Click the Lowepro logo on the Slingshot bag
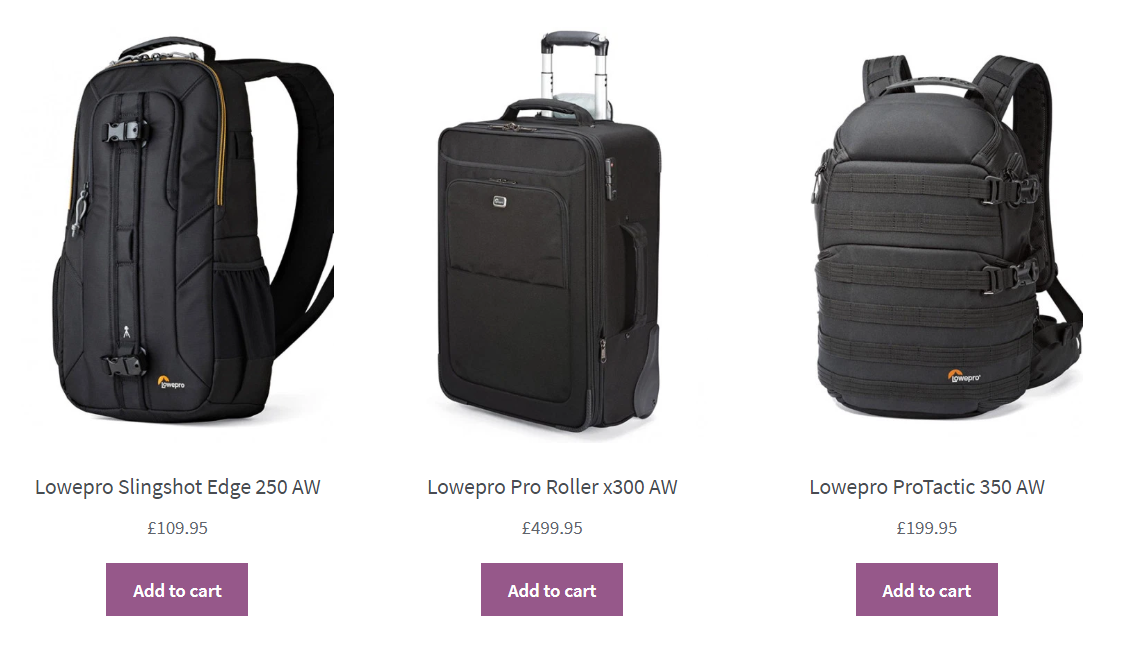The height and width of the screenshot is (657, 1126). [171, 382]
